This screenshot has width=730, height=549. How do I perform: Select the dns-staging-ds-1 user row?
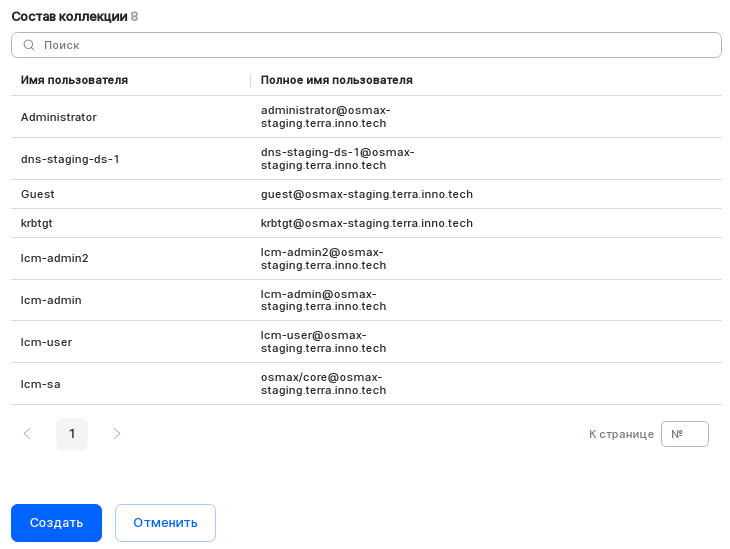pos(70,159)
